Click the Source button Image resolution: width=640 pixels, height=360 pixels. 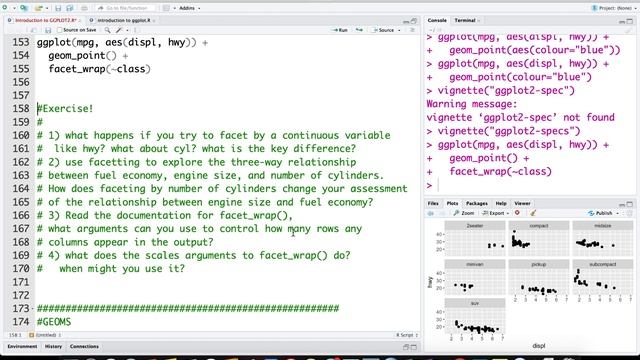[383, 30]
